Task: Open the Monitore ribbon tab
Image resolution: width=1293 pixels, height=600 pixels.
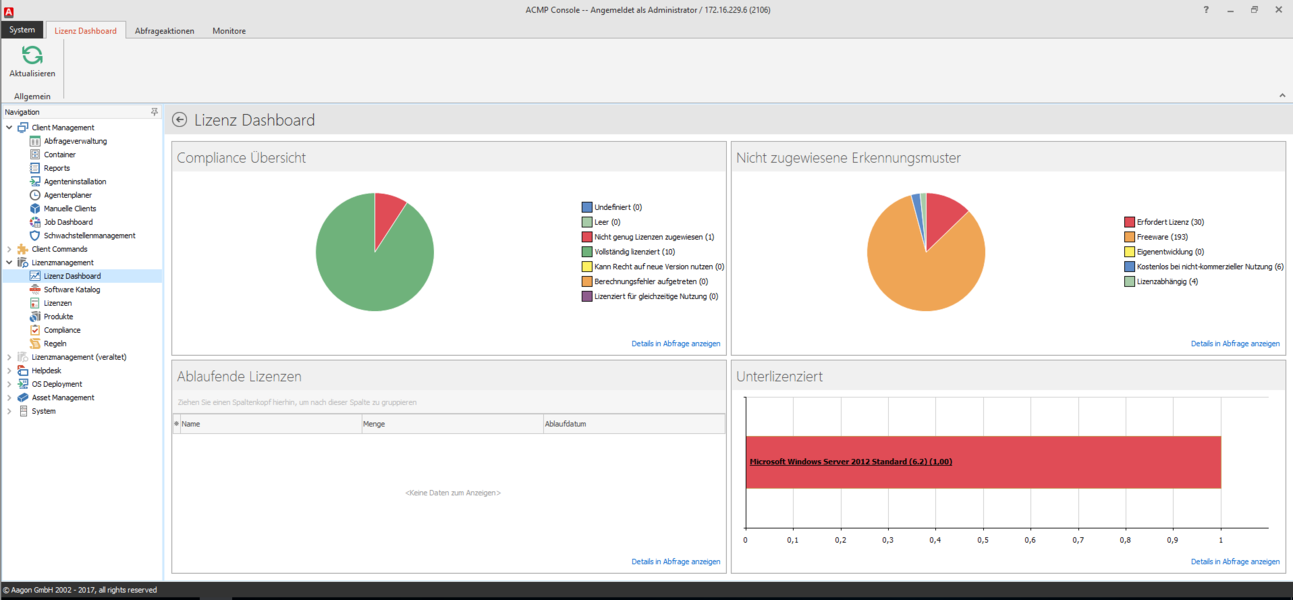Action: (229, 31)
